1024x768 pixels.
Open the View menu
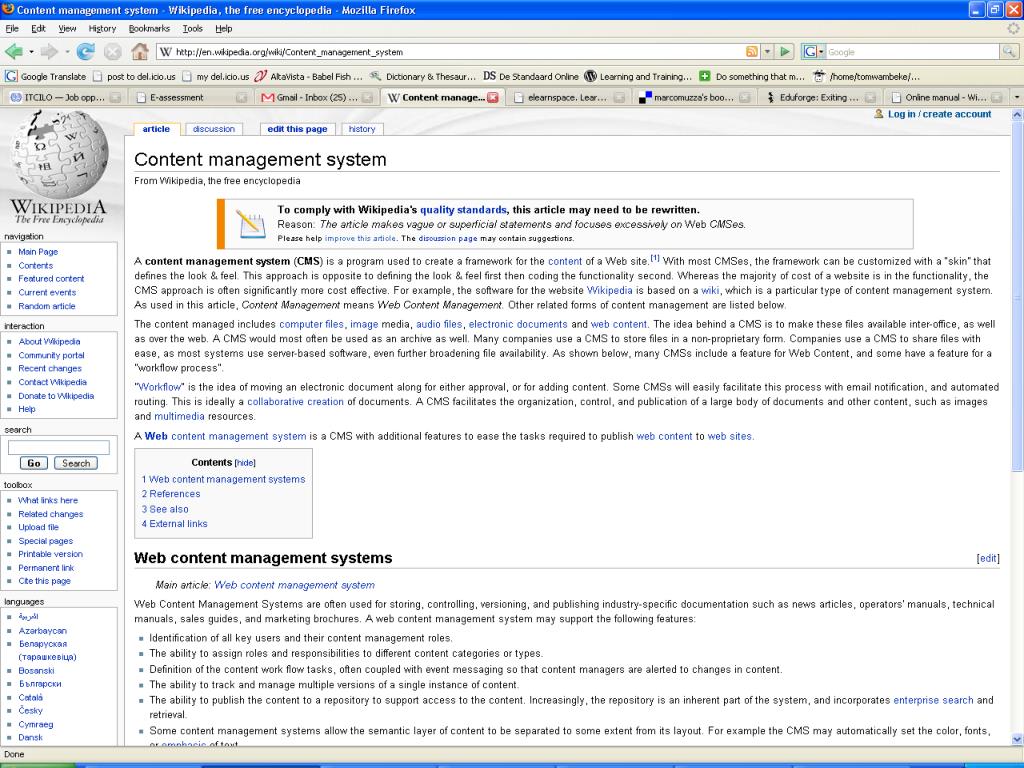[67, 29]
